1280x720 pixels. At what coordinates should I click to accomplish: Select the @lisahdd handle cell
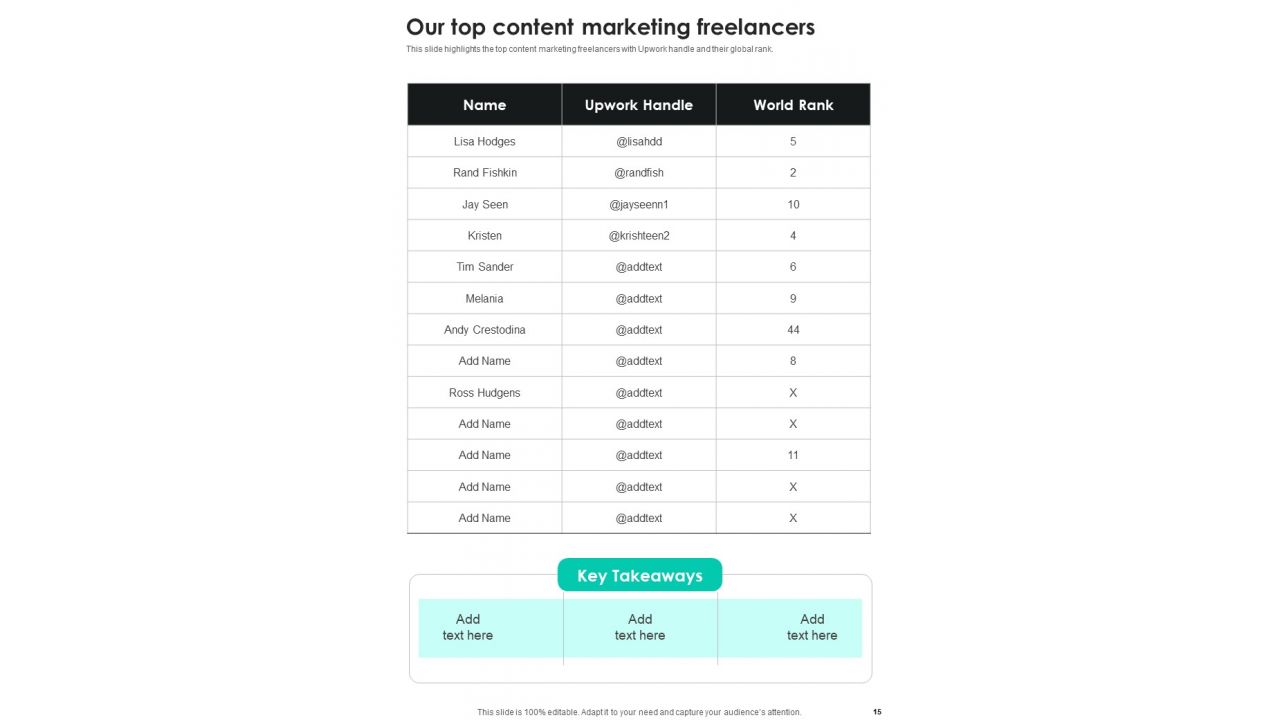639,142
